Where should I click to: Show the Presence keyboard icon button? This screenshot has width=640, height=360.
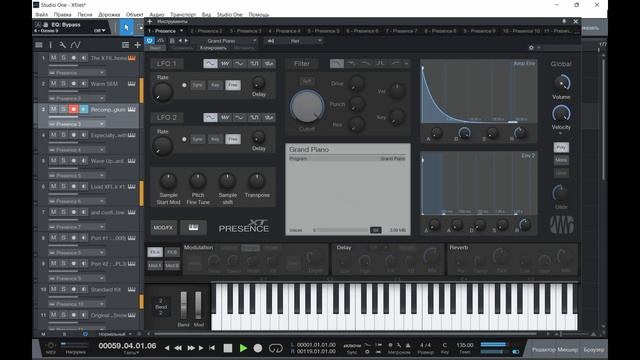coord(193,228)
